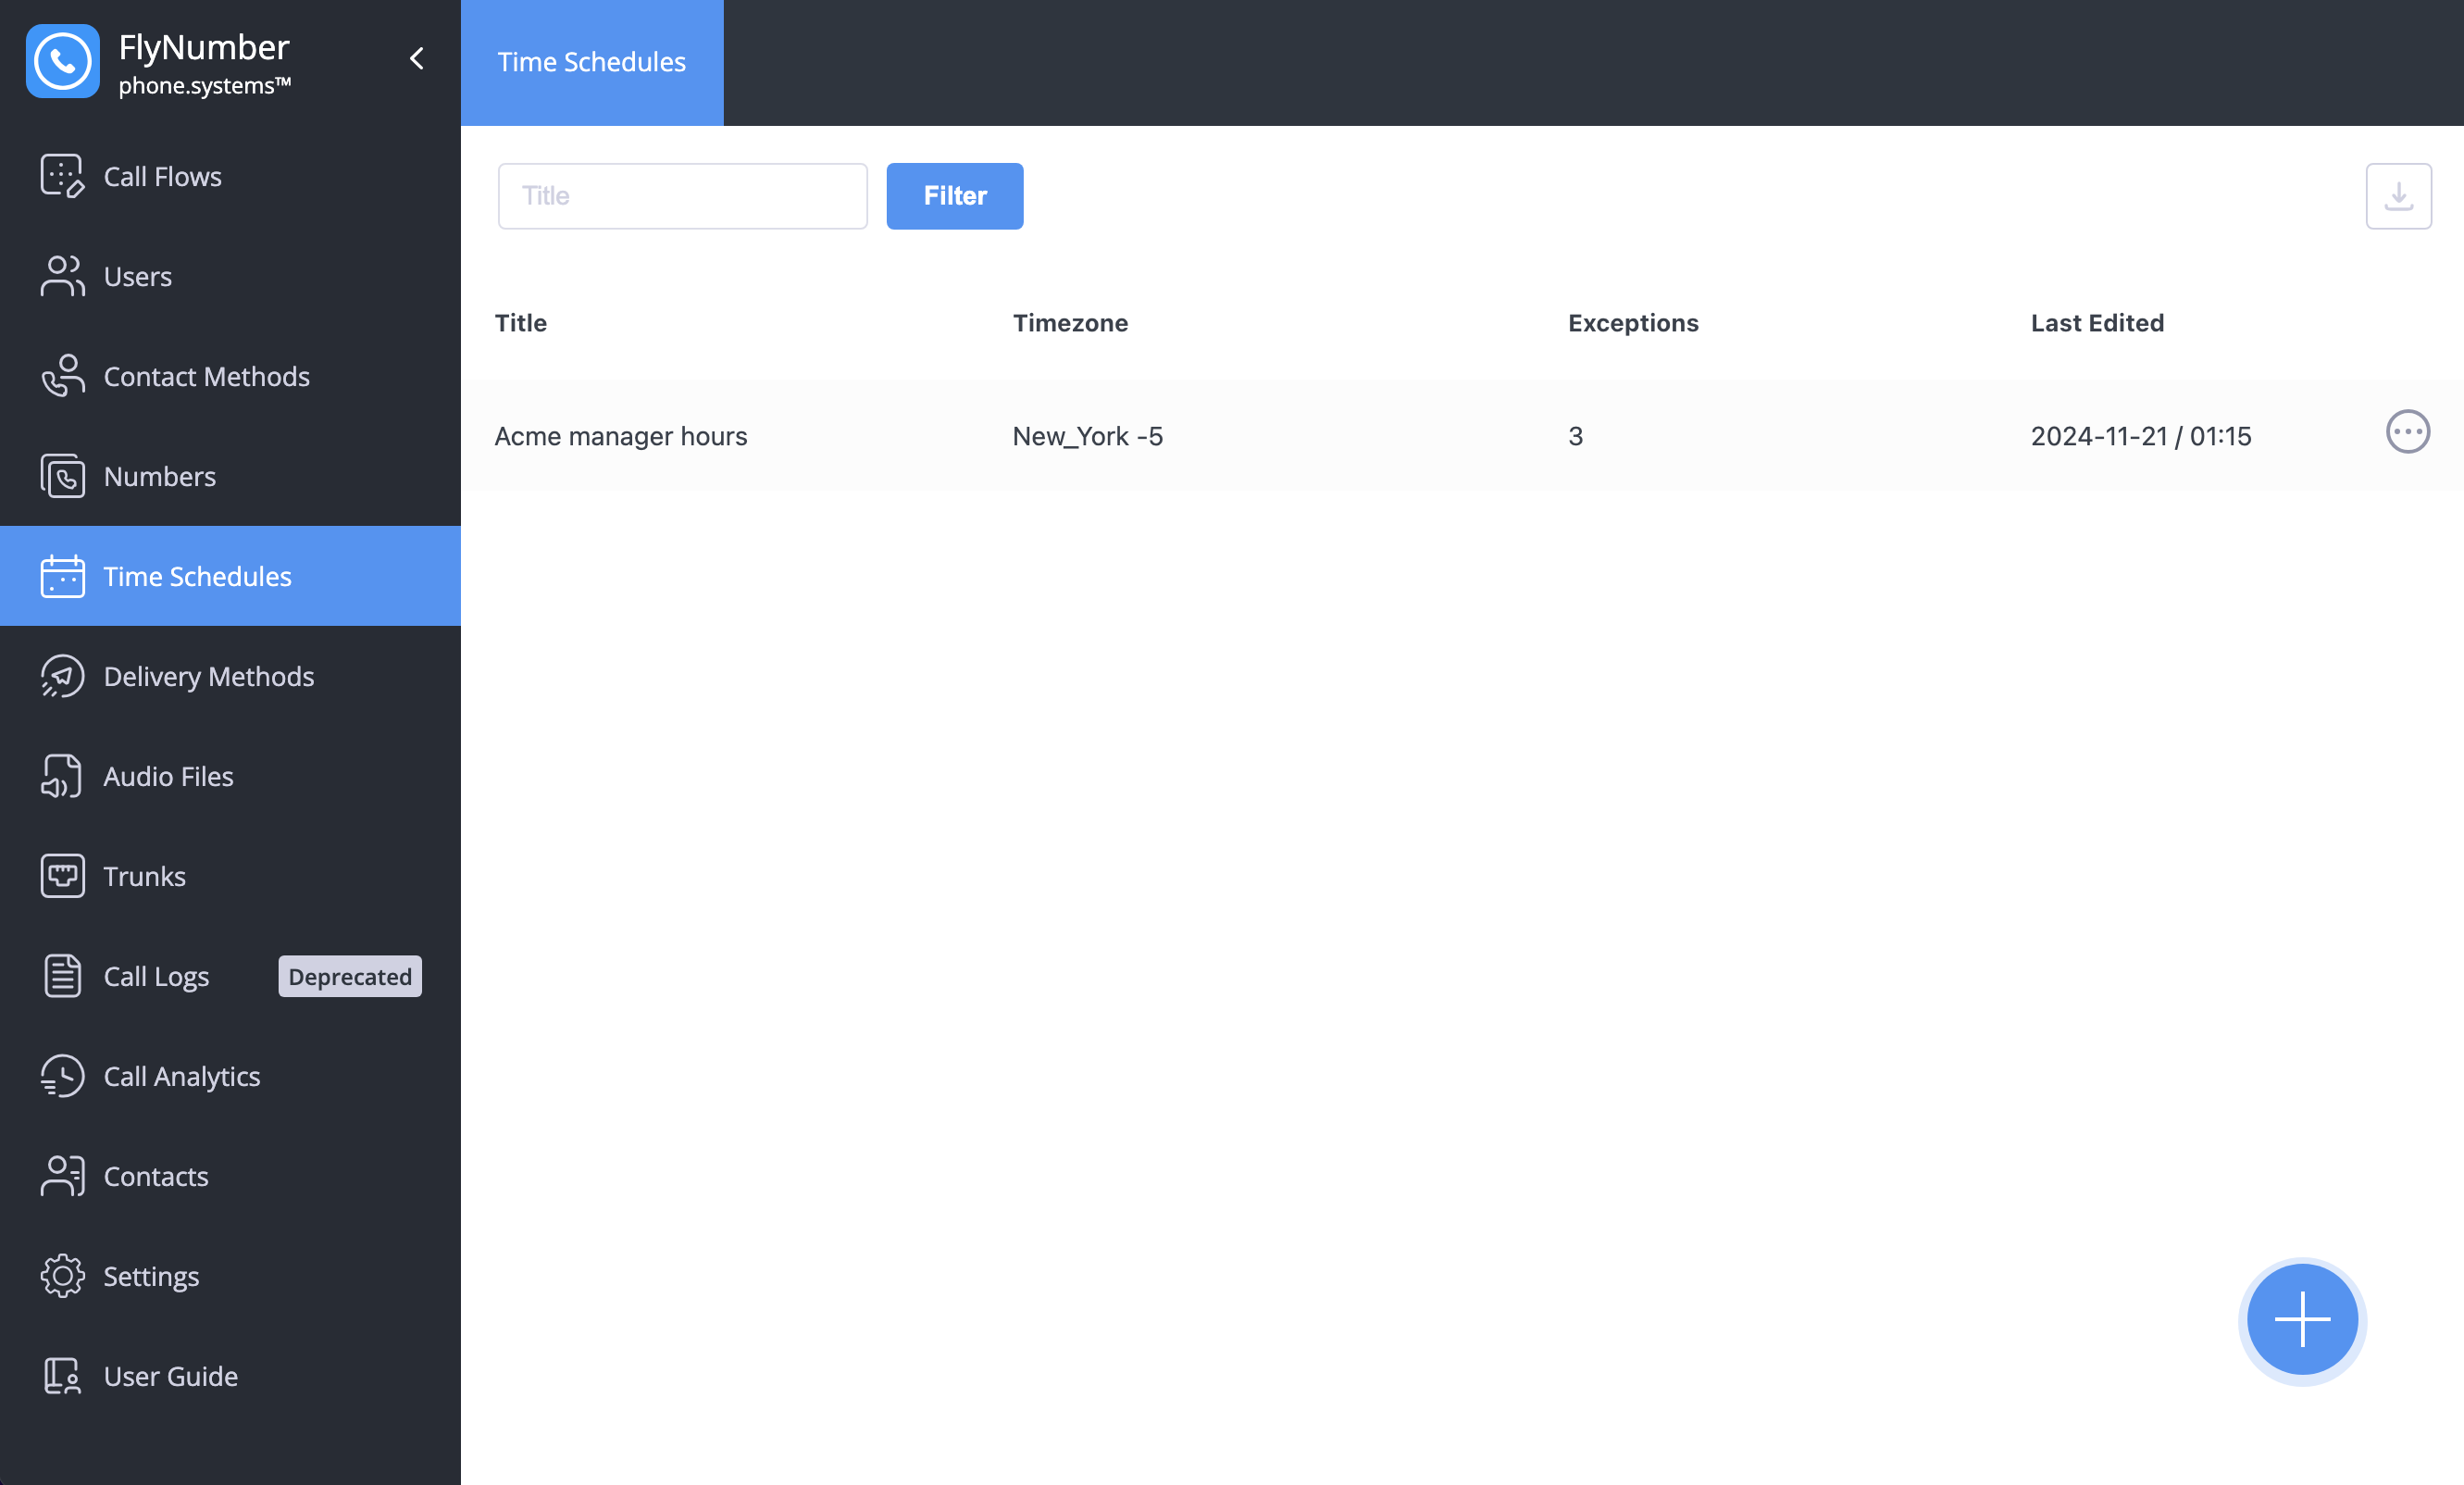The height and width of the screenshot is (1485, 2464).
Task: Click the Audio Files sidebar icon
Action: coord(62,776)
